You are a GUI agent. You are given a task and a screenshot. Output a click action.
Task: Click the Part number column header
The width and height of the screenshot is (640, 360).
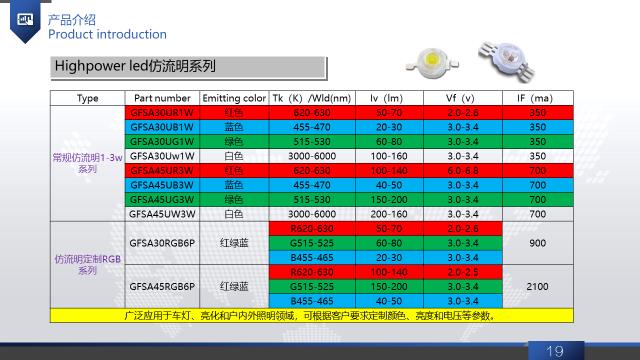coord(162,98)
